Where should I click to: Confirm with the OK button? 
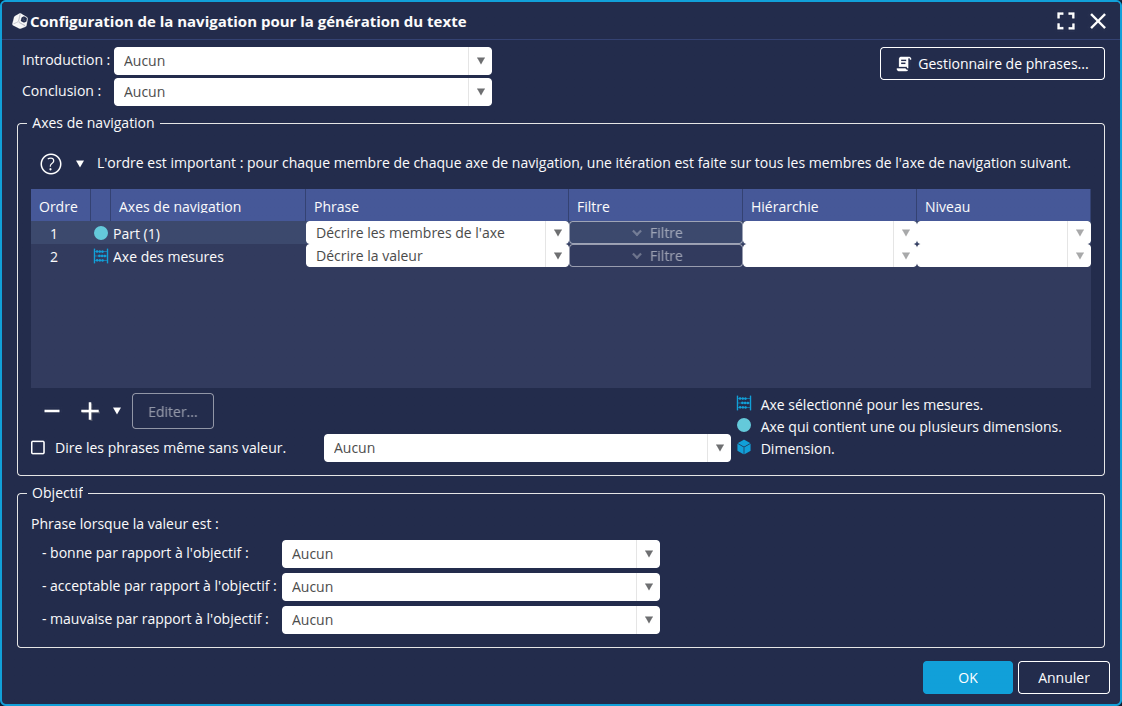click(967, 678)
